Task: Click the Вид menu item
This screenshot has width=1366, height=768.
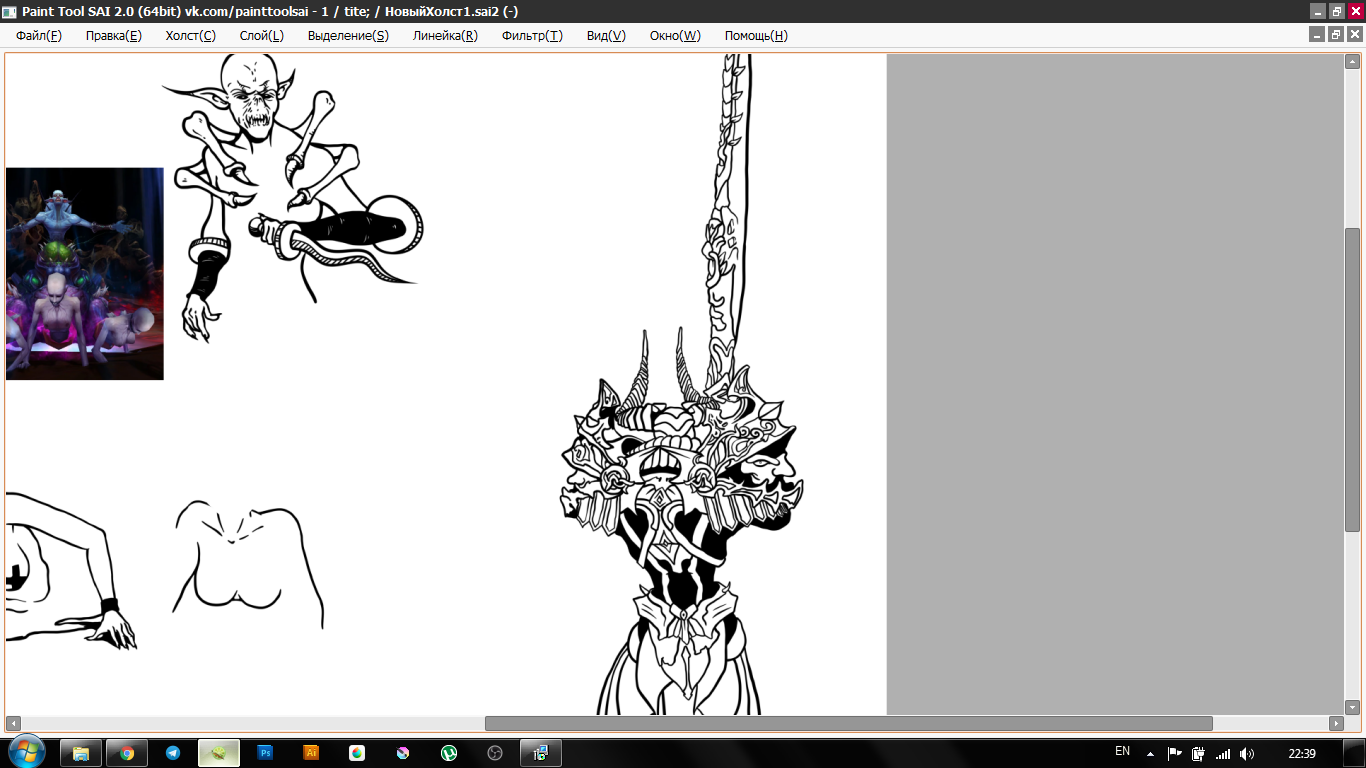Action: point(606,35)
